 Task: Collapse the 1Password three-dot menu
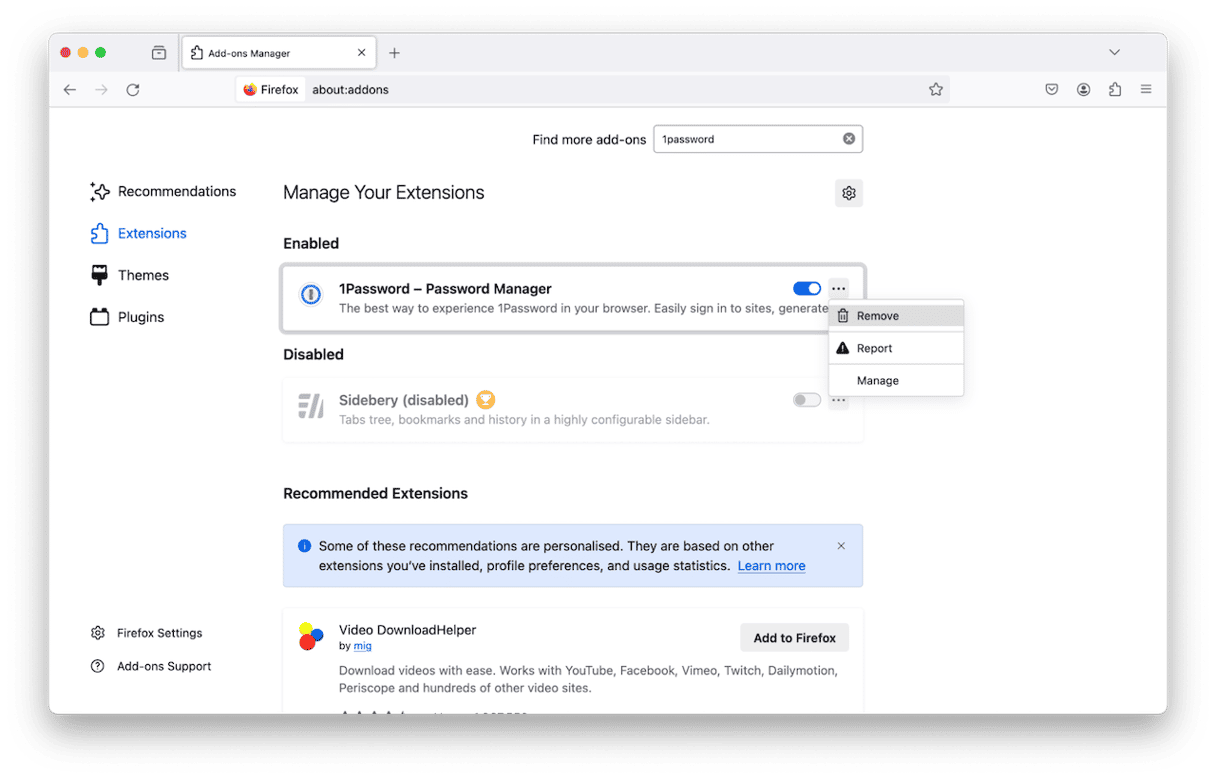click(839, 289)
